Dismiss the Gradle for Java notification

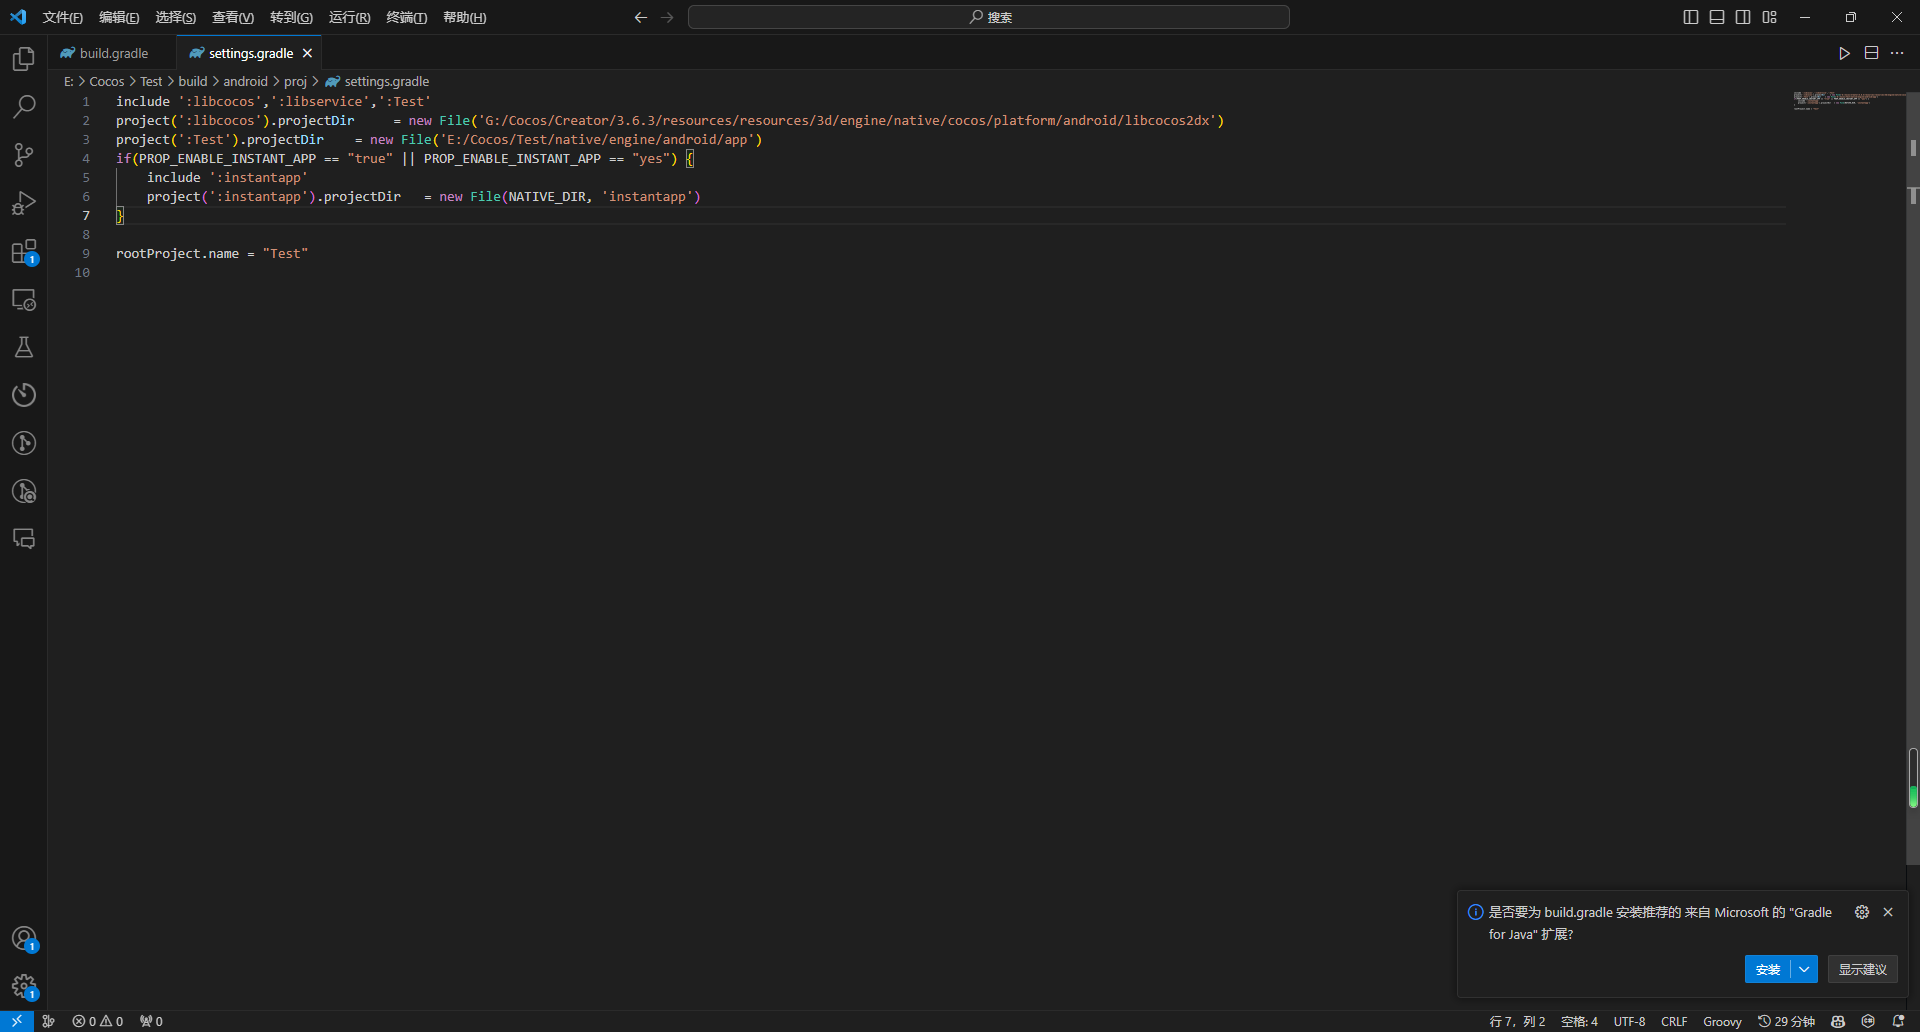[1888, 912]
